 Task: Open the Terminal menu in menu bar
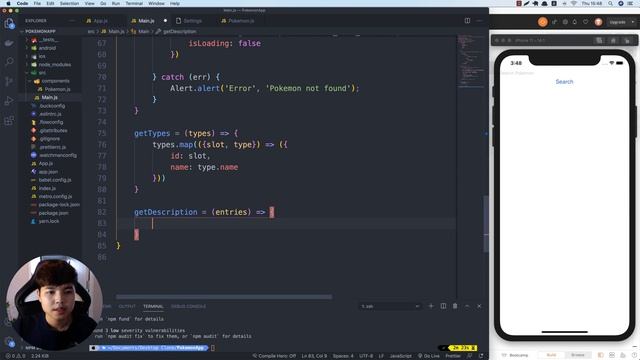point(134,3)
